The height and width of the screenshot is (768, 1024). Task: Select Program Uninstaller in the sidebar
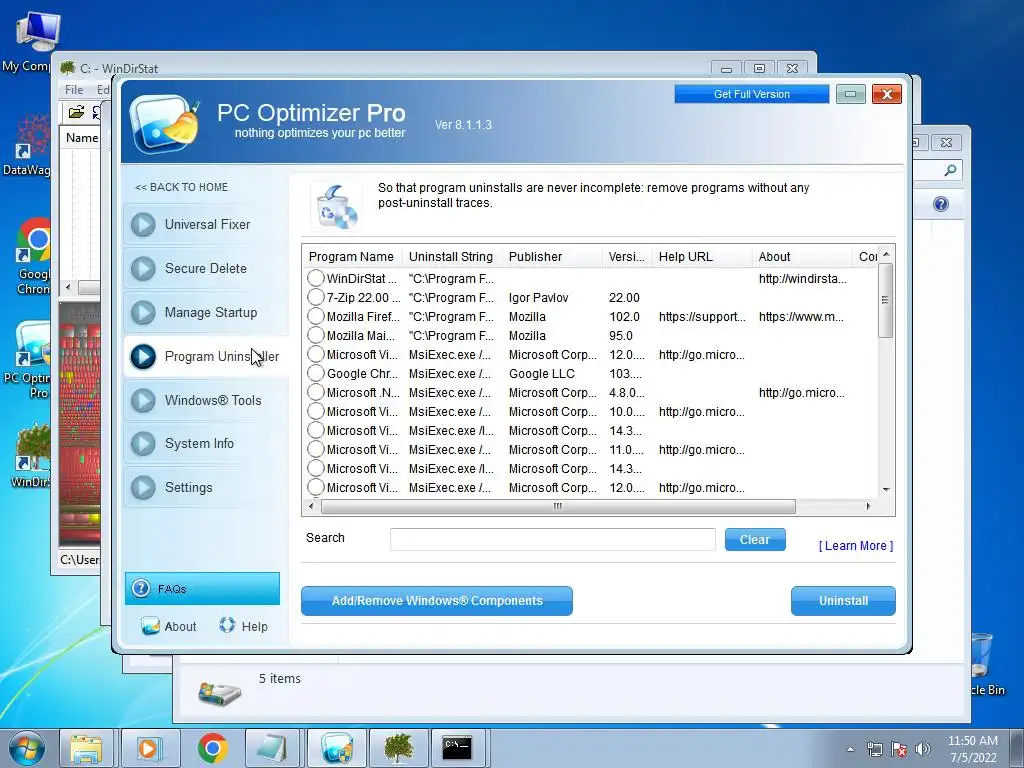[x=205, y=357]
